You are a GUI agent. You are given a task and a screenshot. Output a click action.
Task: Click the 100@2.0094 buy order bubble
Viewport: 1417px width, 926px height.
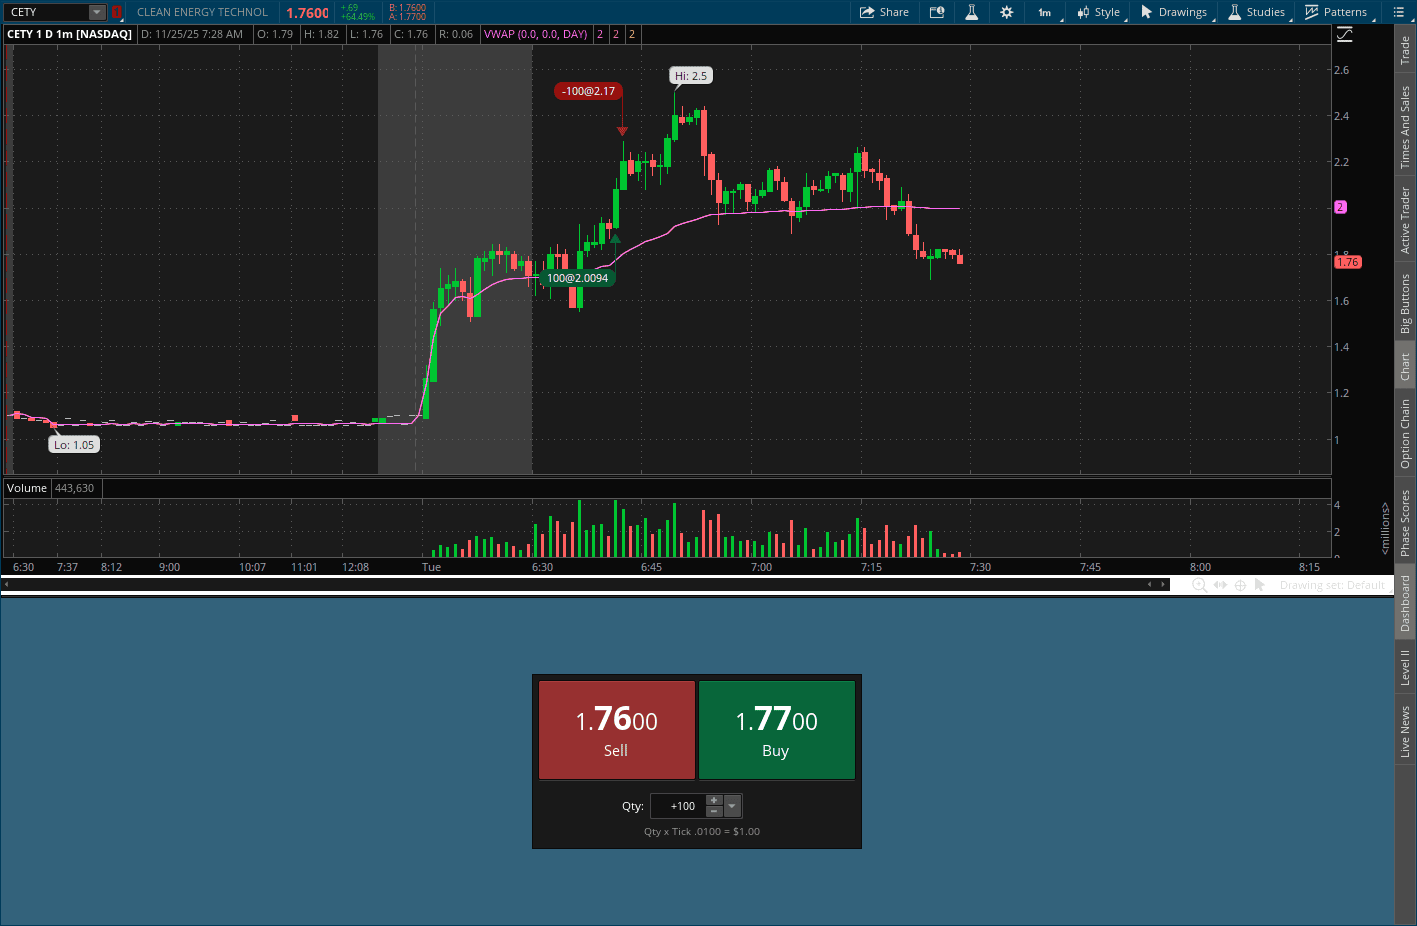coord(577,278)
